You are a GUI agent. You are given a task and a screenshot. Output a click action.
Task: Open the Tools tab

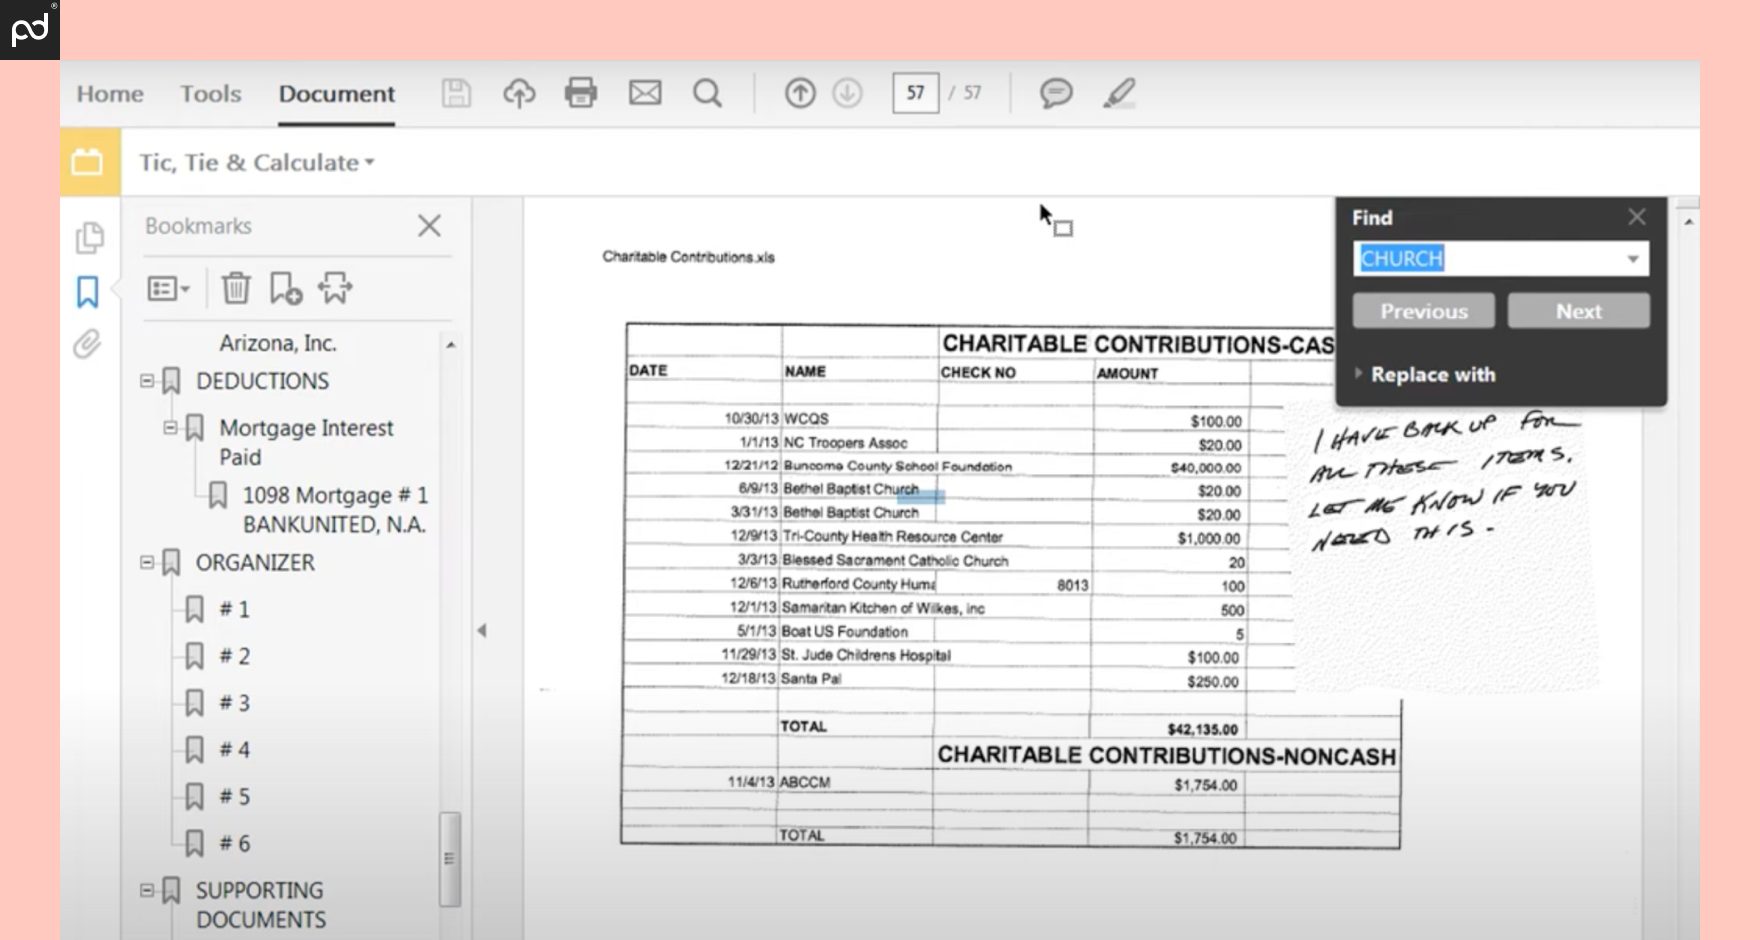point(210,93)
